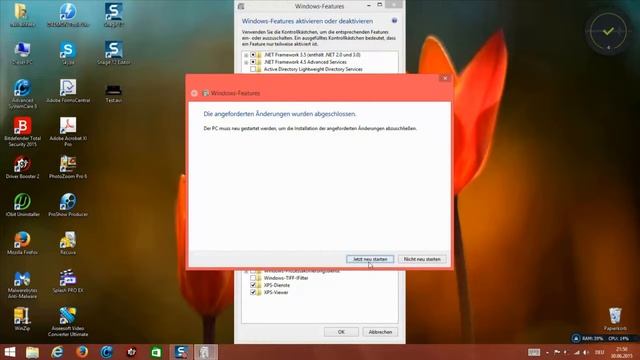Open Bitdefender Total Security 2015 shortcut
Image resolution: width=640 pixels, height=360 pixels.
[x=22, y=132]
